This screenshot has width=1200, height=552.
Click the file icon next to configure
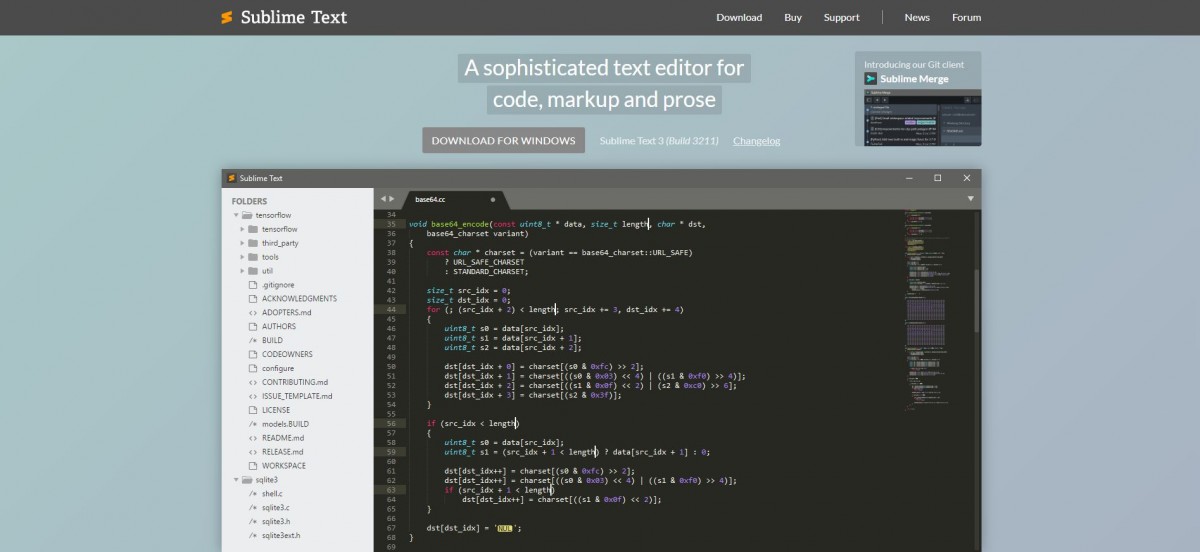click(253, 368)
